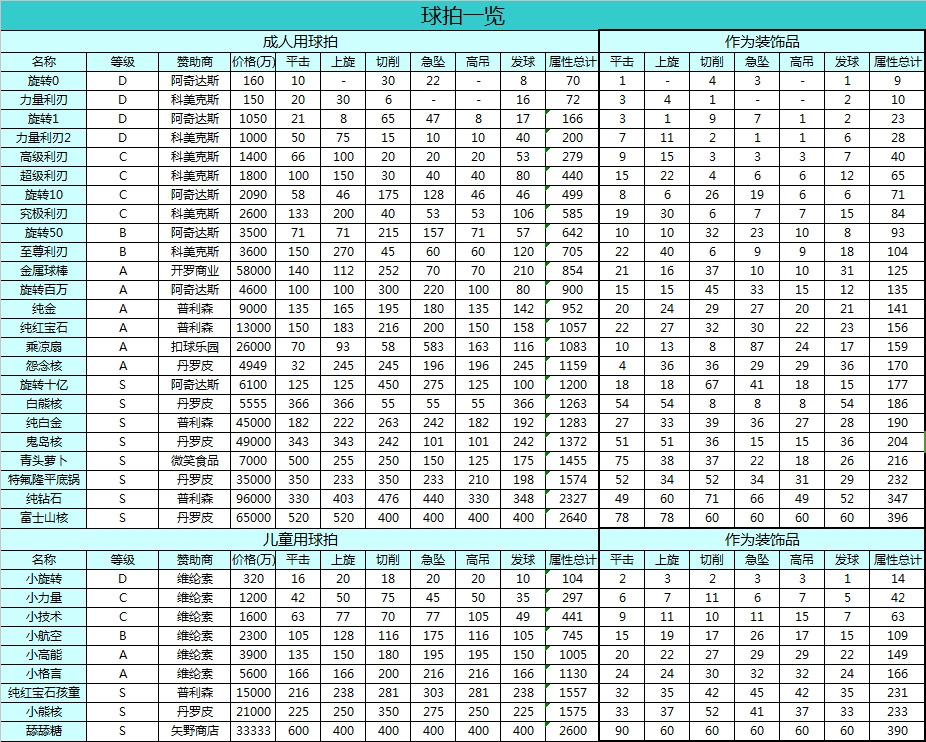Click the 舔舔糖 name cell
This screenshot has height=742, width=926.
coord(44,731)
